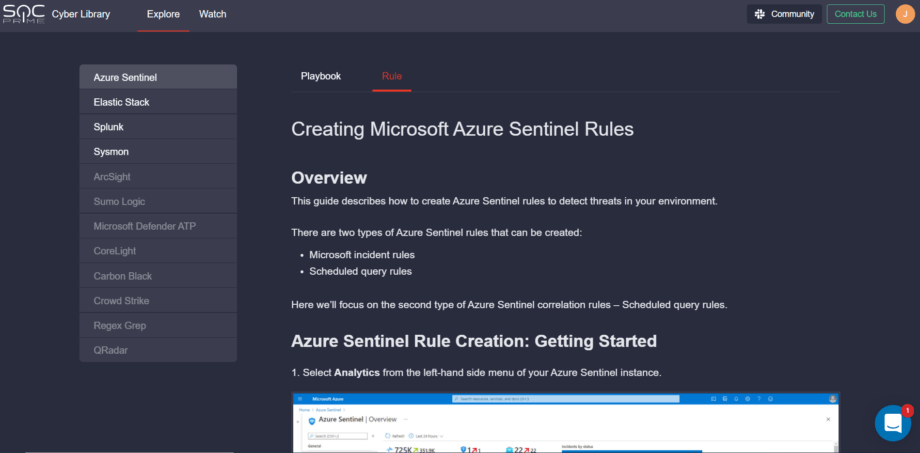Click the Overview heading
Screen dimensions: 920x453
click(329, 177)
